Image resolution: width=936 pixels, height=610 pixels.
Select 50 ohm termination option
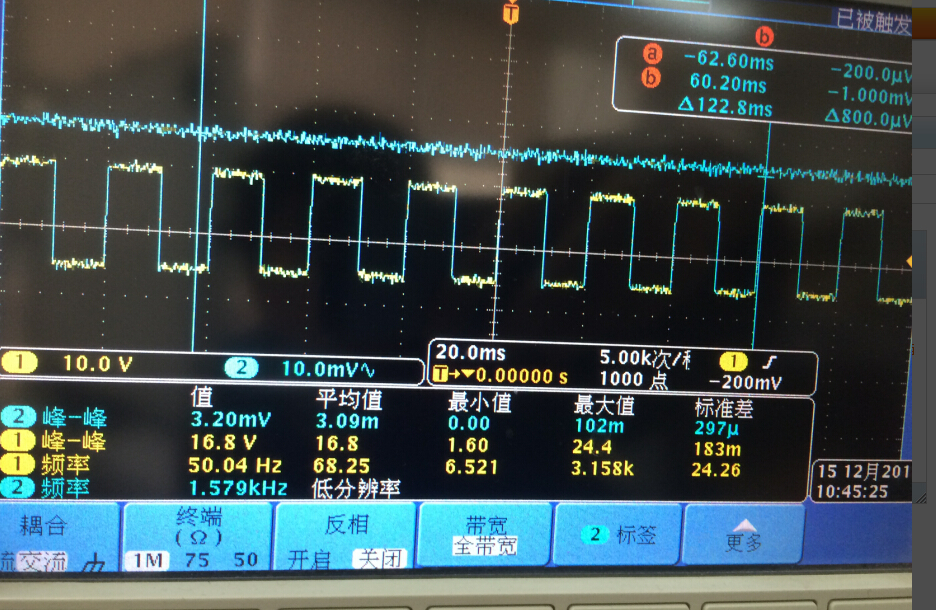pyautogui.click(x=245, y=560)
